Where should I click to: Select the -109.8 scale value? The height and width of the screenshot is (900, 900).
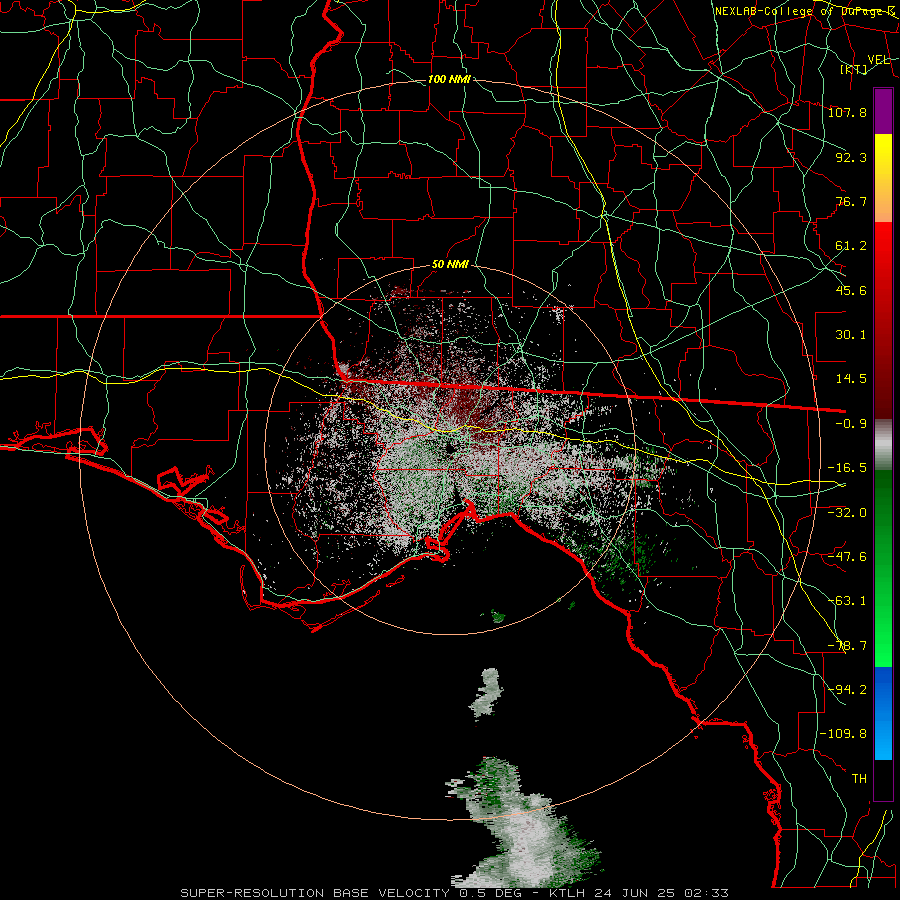coord(843,734)
